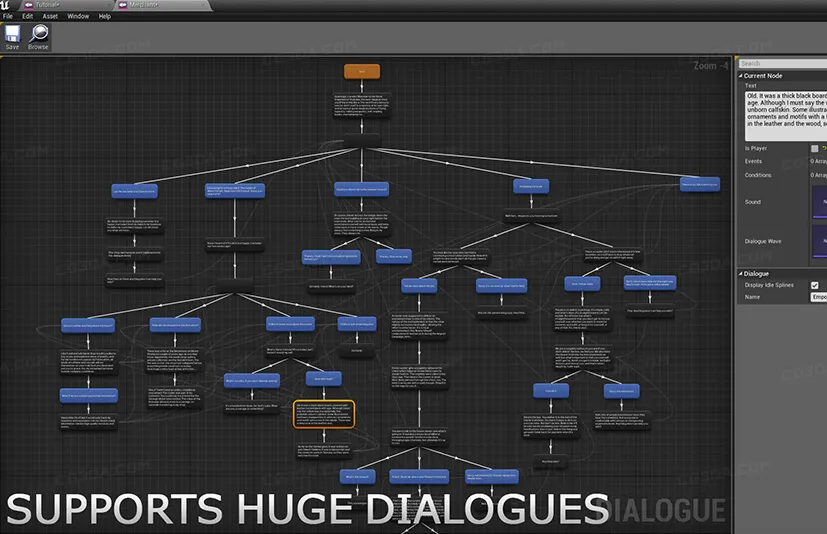The image size is (827, 534).
Task: Click the dialogue Name input field
Action: tap(819, 297)
